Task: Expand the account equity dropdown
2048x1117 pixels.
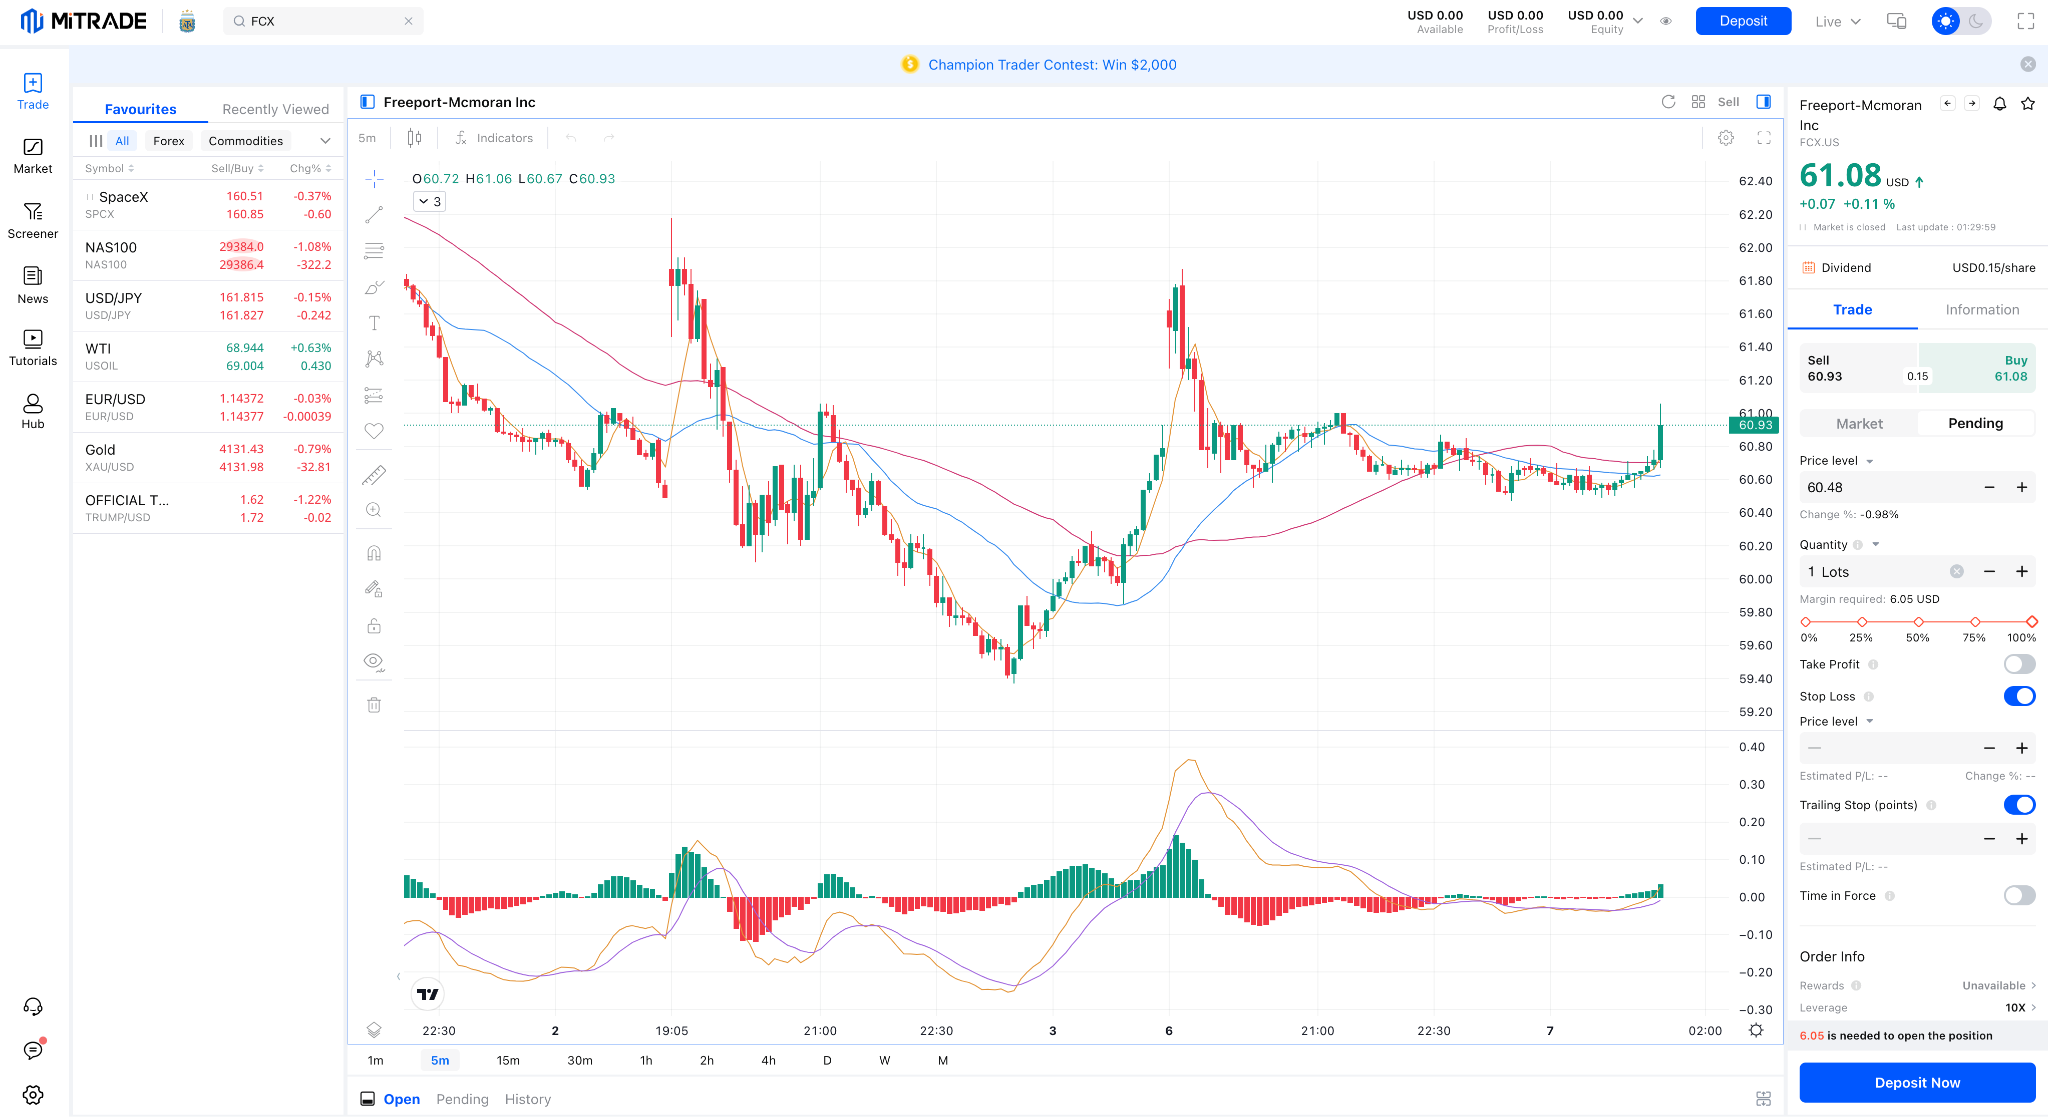Action: point(1638,20)
